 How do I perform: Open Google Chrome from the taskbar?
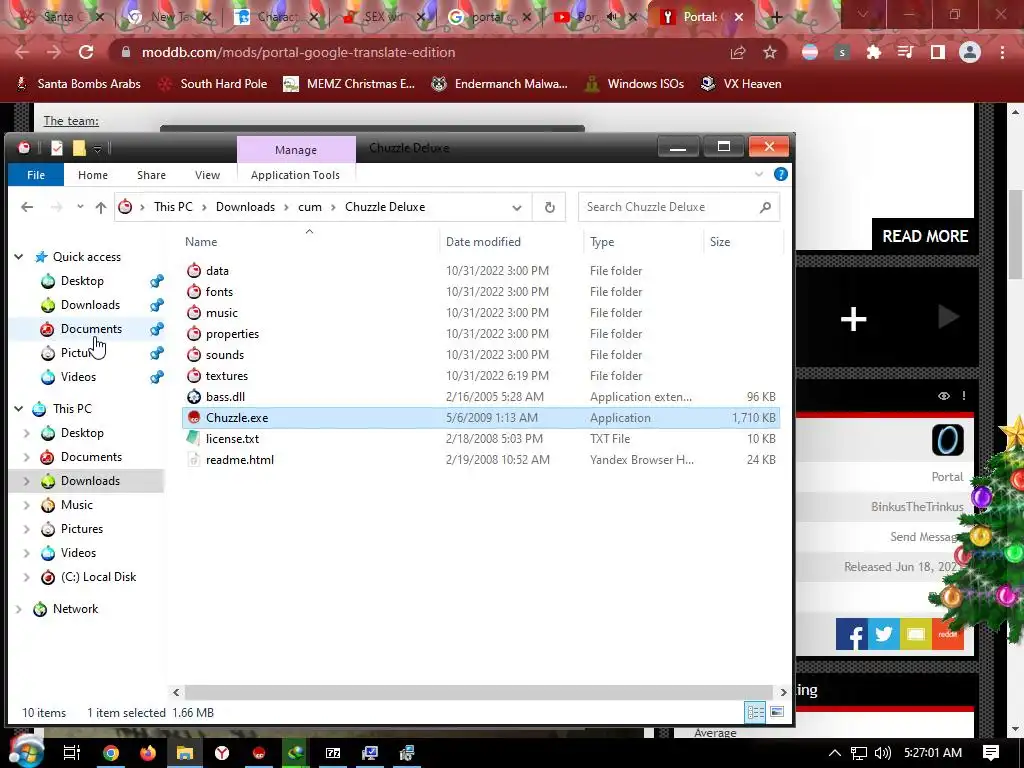pos(111,753)
